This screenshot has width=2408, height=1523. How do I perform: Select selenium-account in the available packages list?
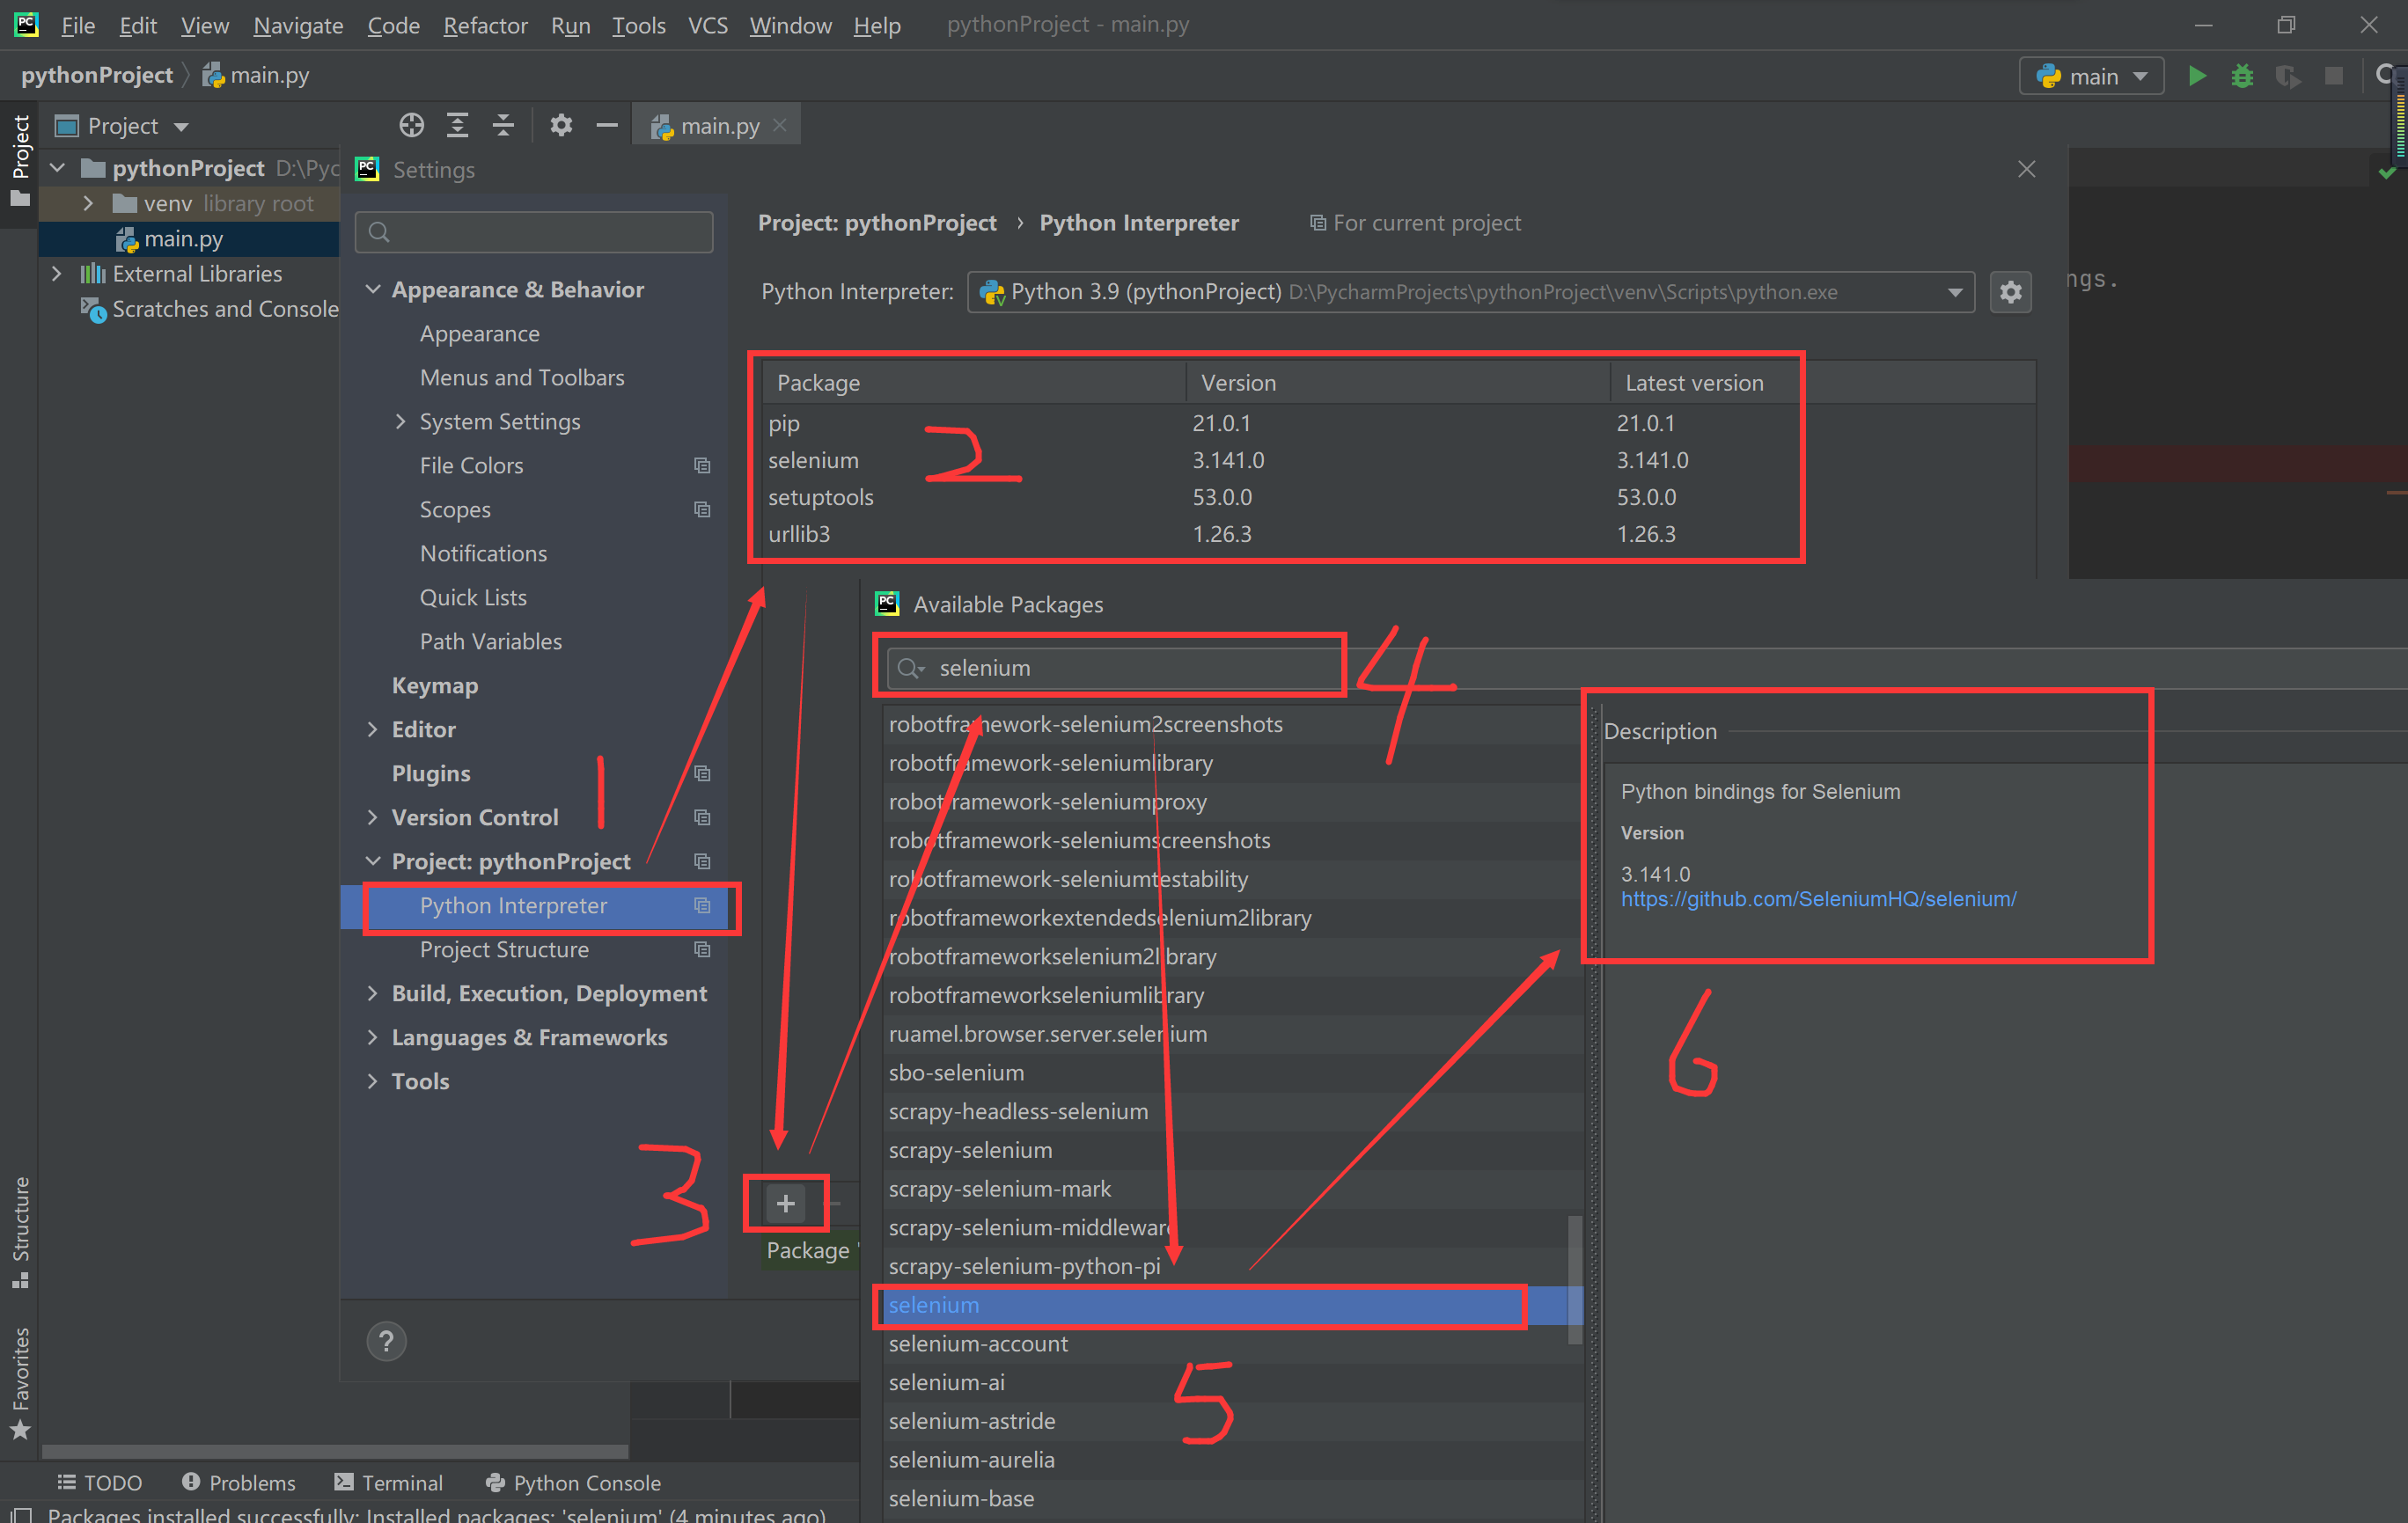(978, 1344)
